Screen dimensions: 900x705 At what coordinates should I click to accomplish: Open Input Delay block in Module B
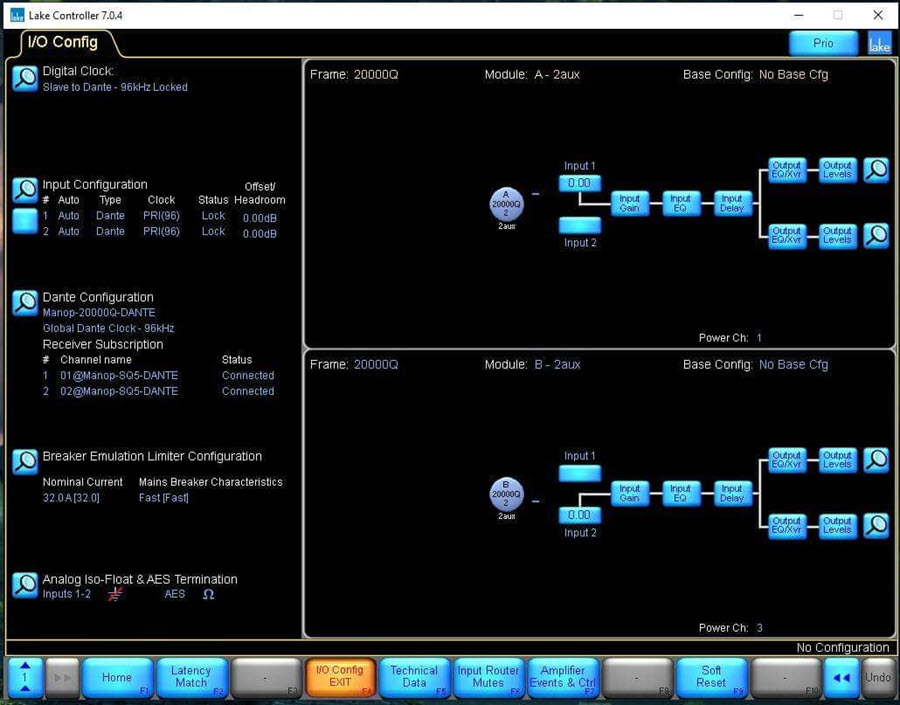pyautogui.click(x=732, y=493)
